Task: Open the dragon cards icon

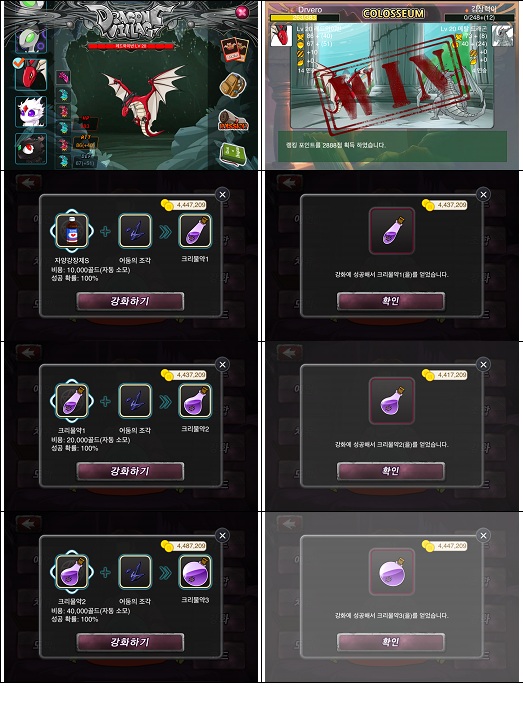Action: 235,50
